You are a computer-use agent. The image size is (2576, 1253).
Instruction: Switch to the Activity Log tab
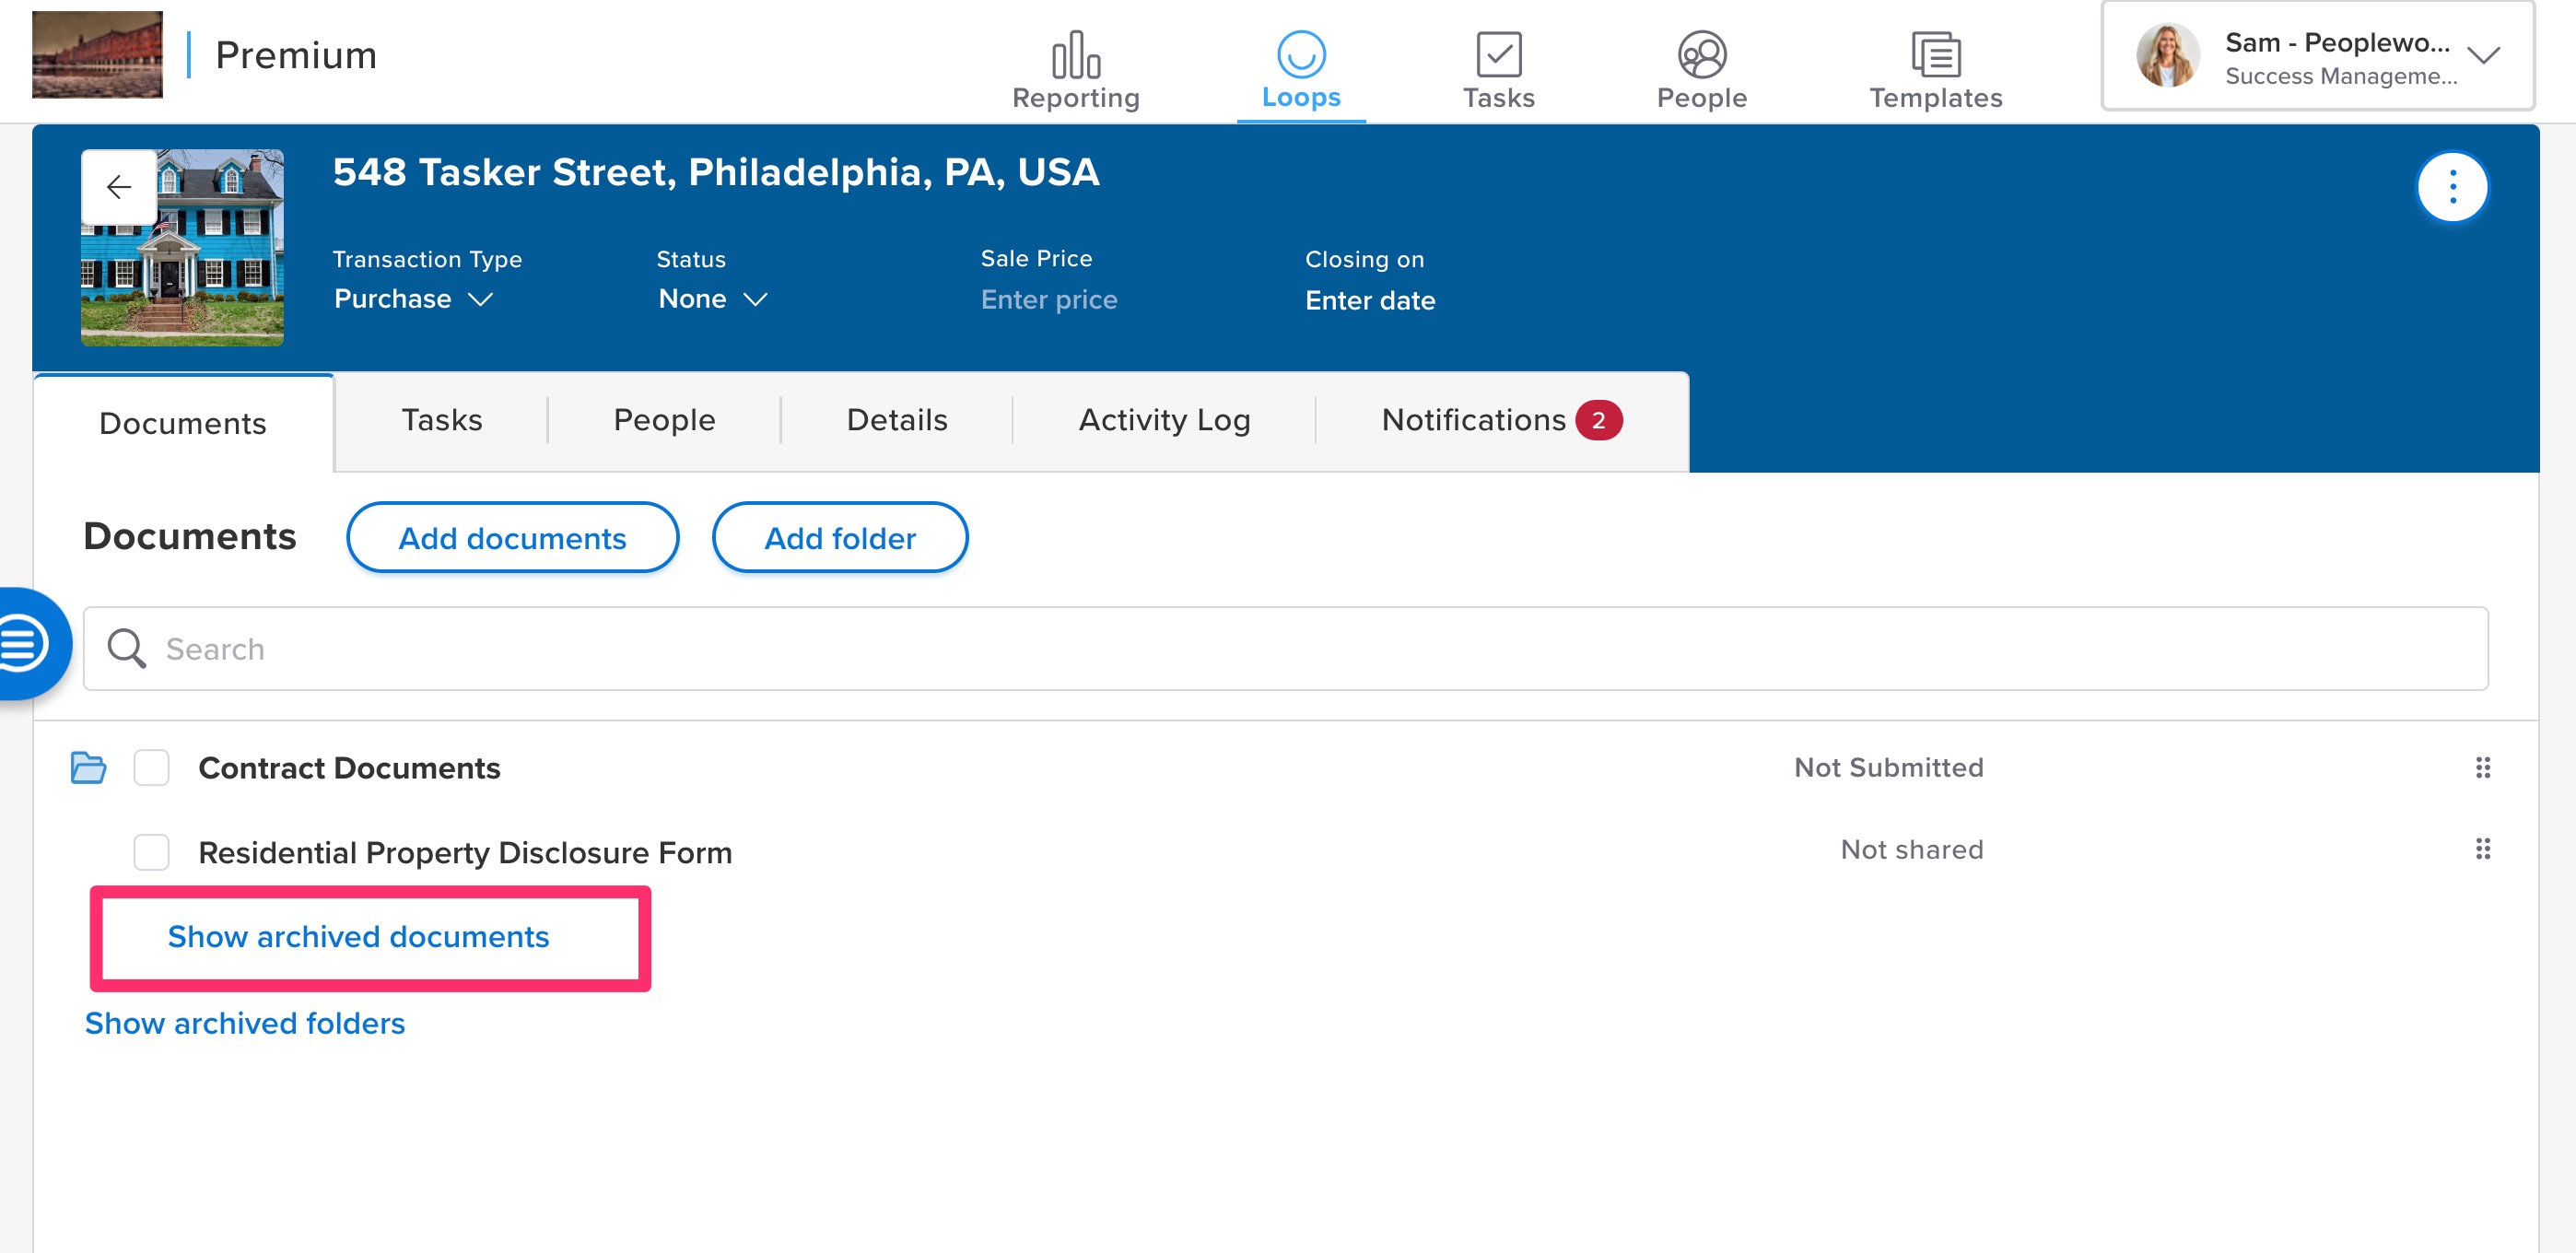coord(1164,420)
